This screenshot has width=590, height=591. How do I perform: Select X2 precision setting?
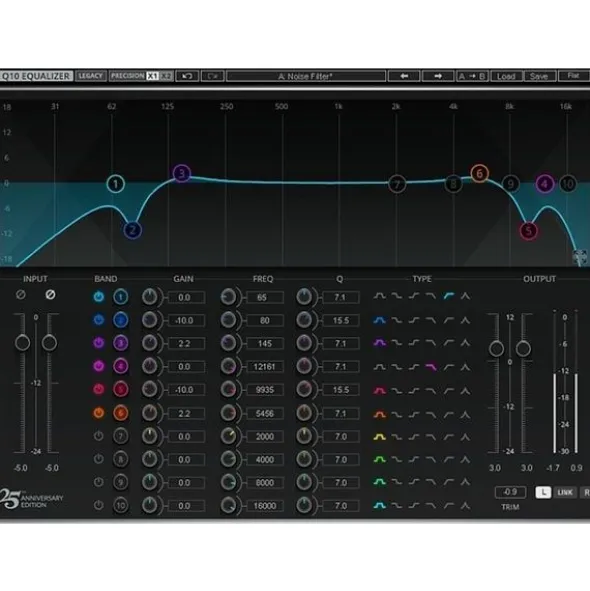pos(166,76)
